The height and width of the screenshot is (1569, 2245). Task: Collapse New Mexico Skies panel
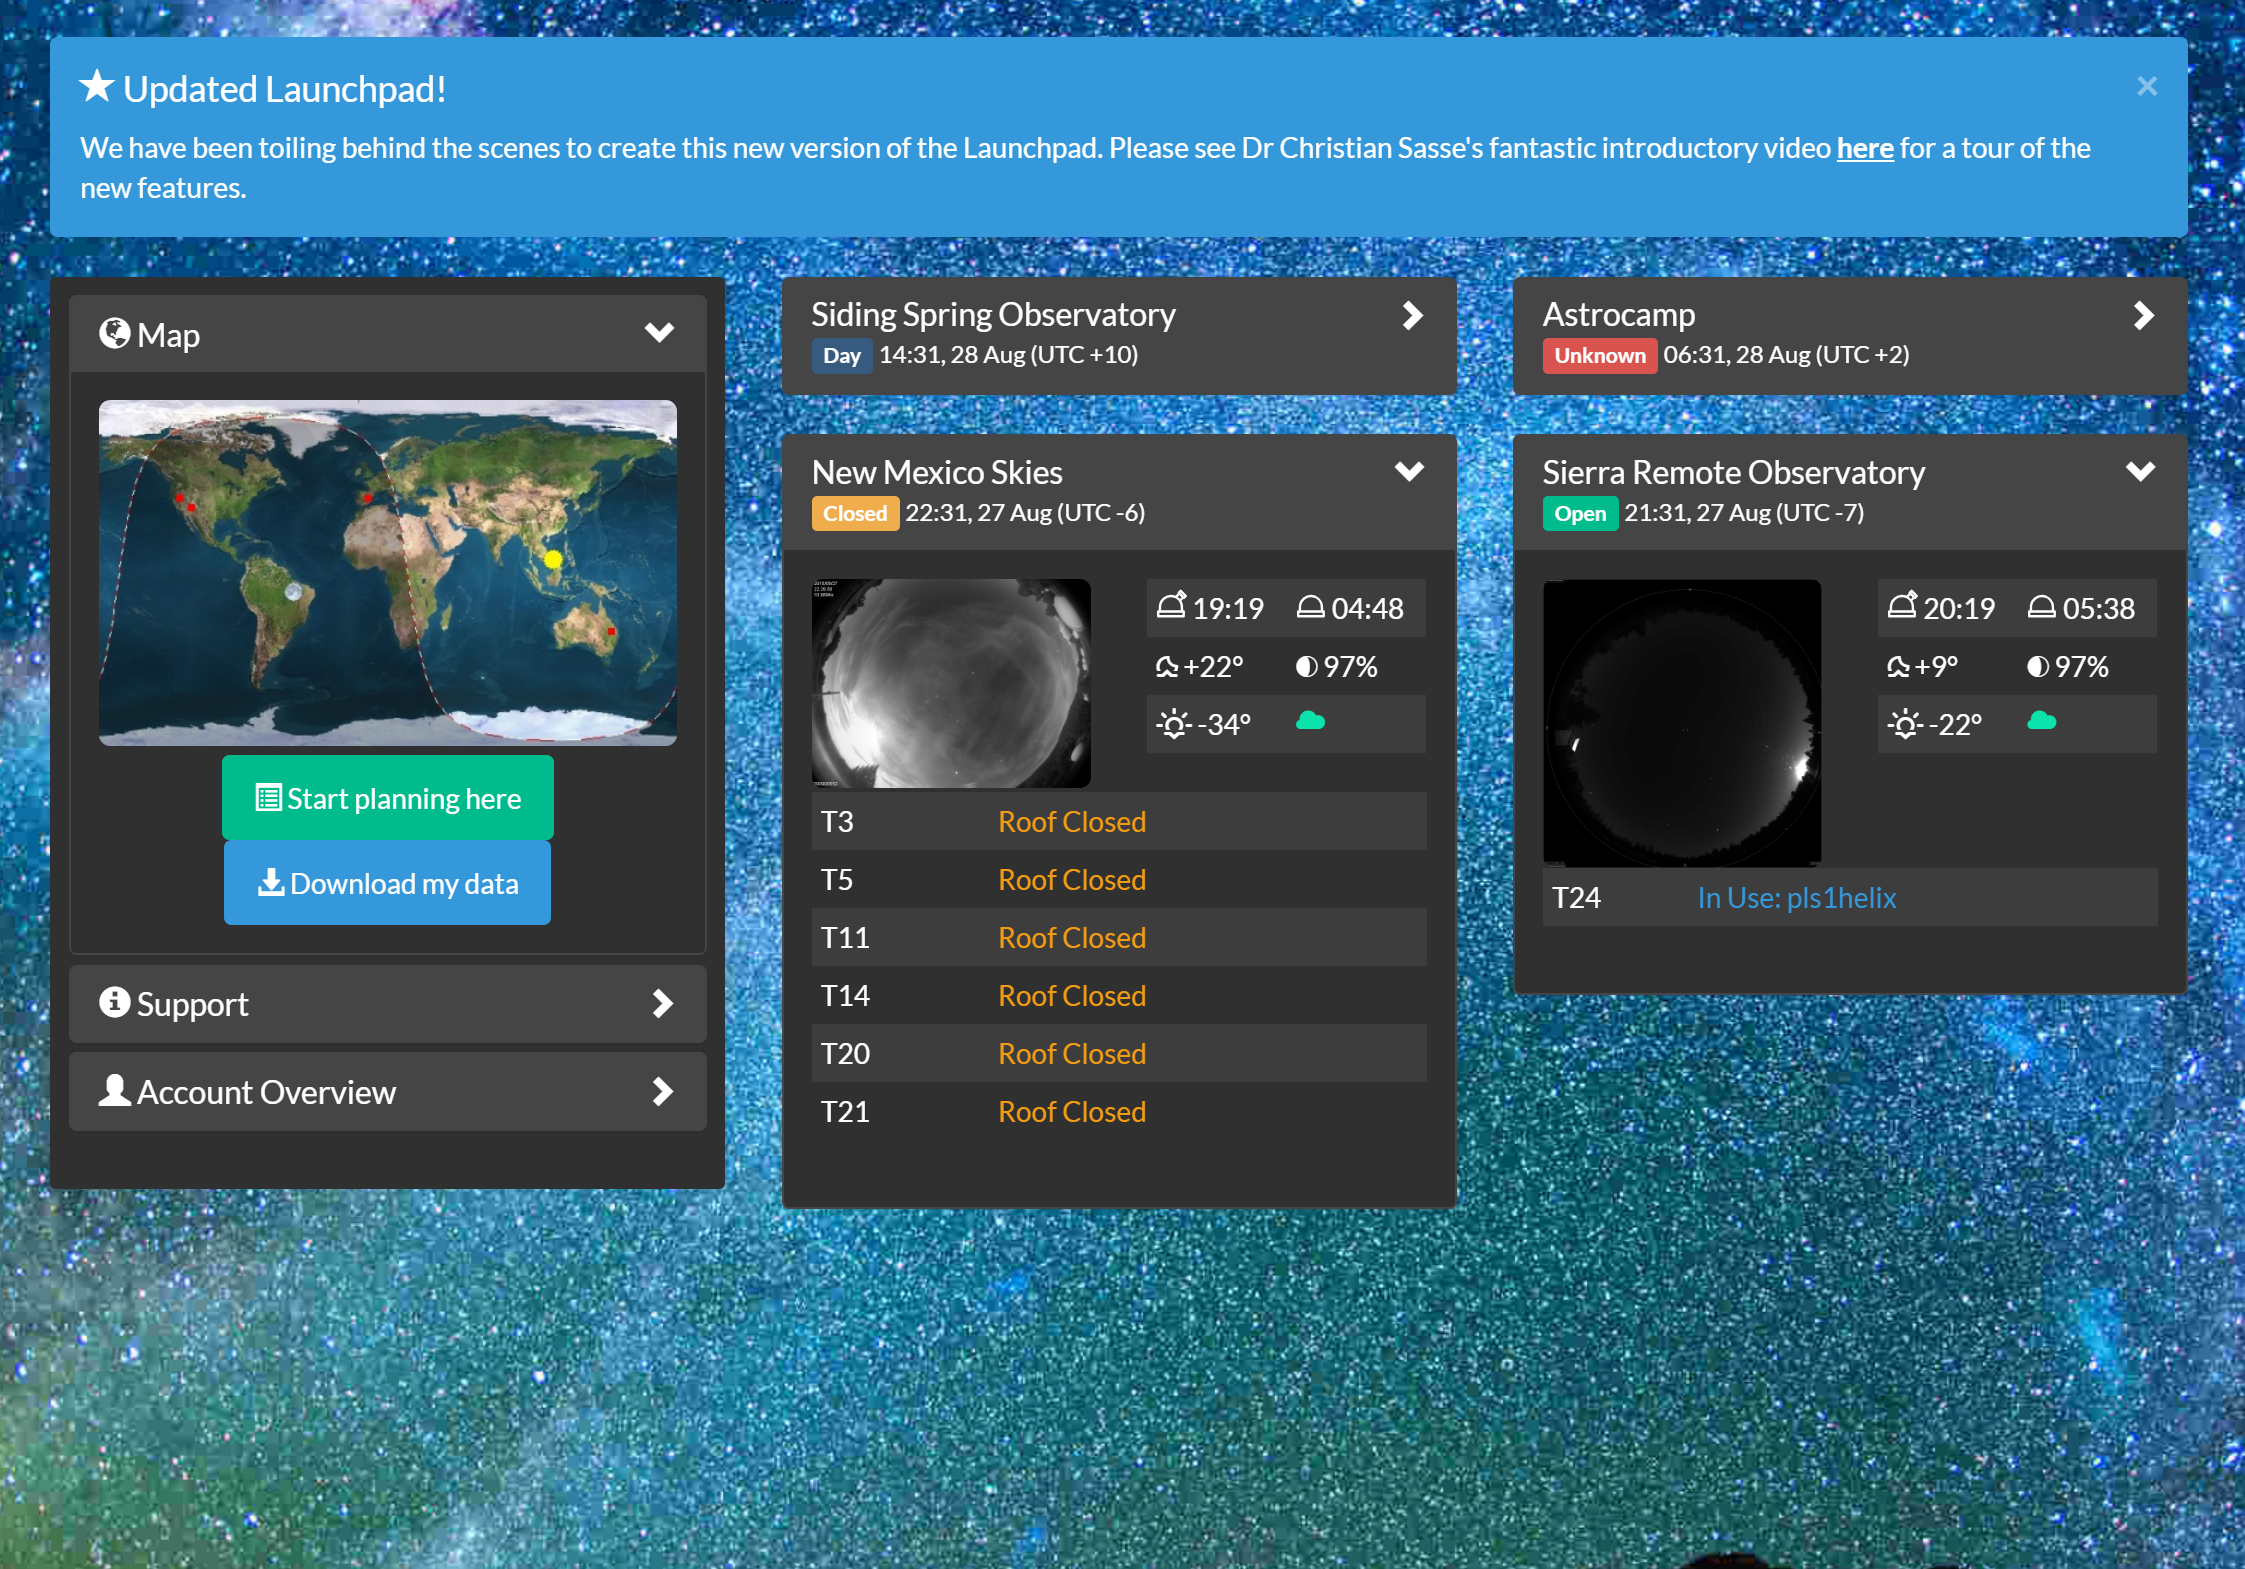(x=1409, y=471)
